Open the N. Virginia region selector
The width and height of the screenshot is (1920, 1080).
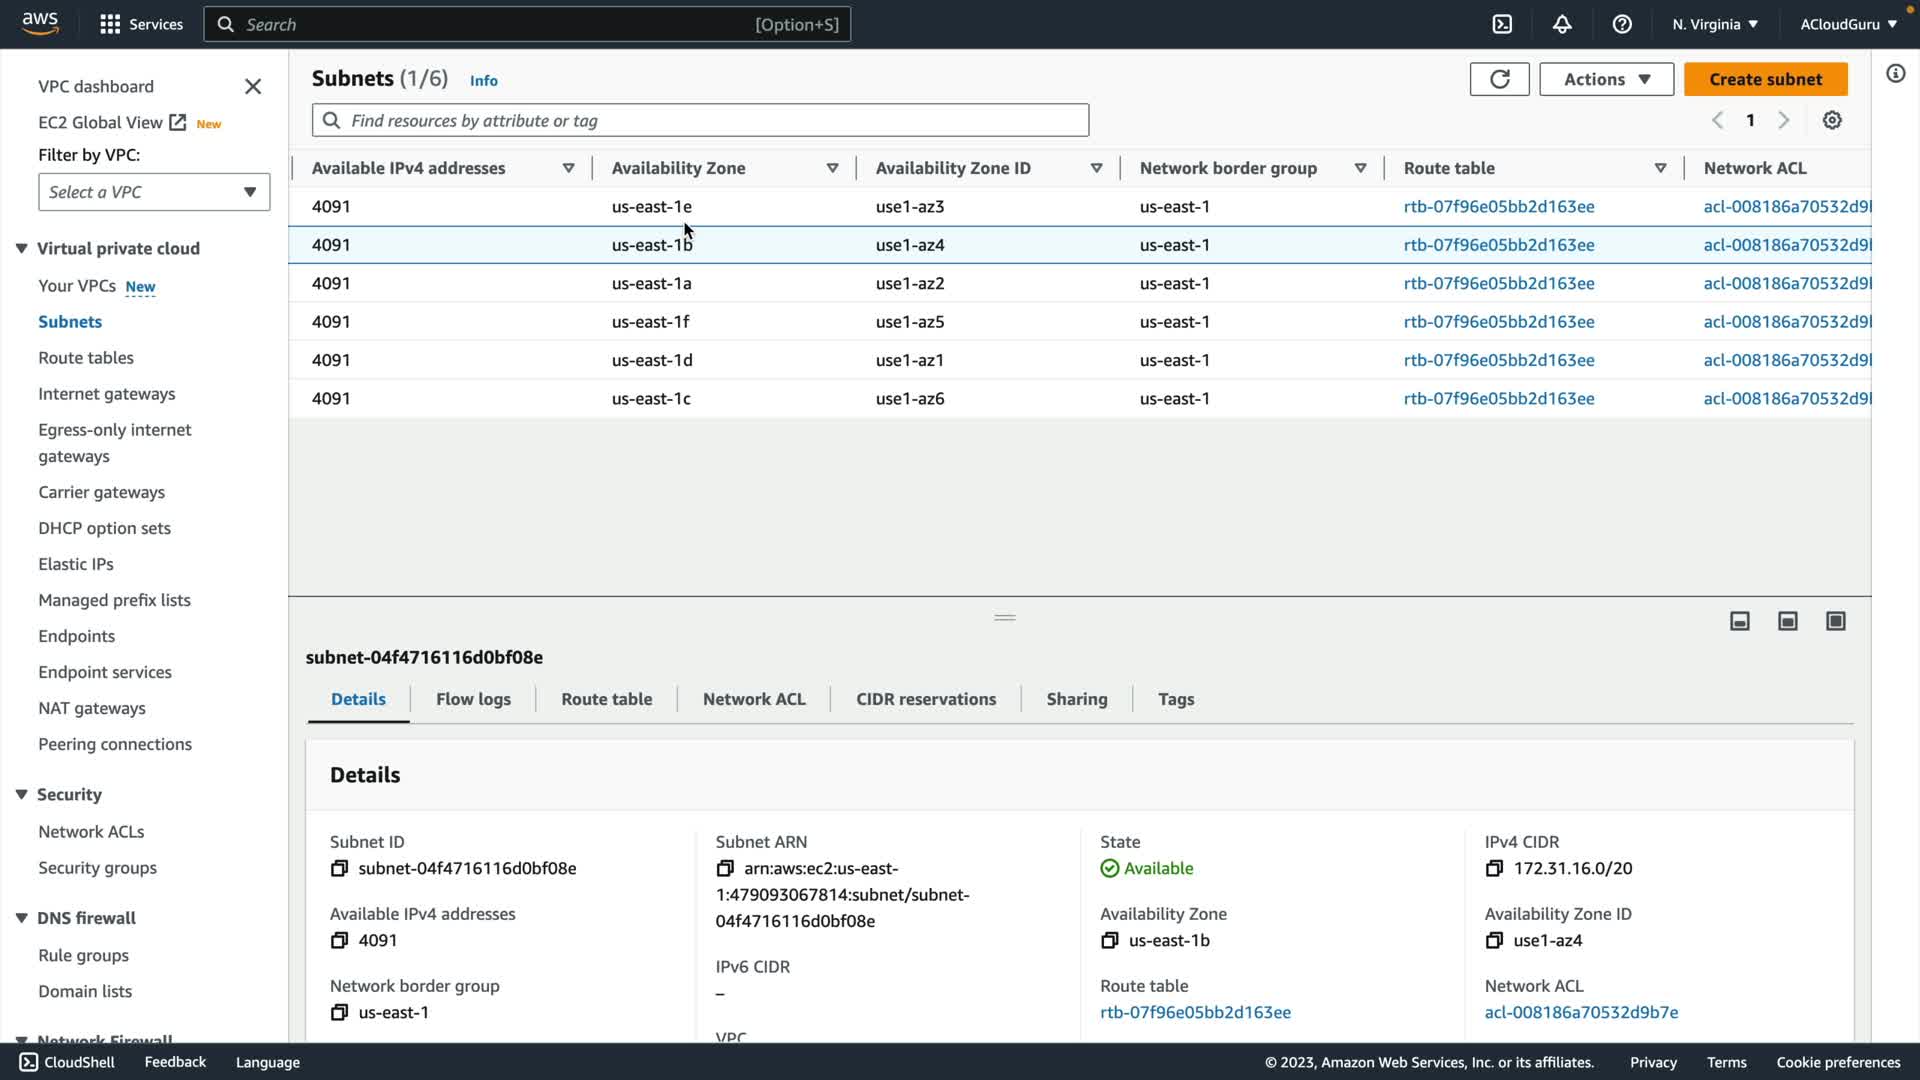pos(1714,24)
